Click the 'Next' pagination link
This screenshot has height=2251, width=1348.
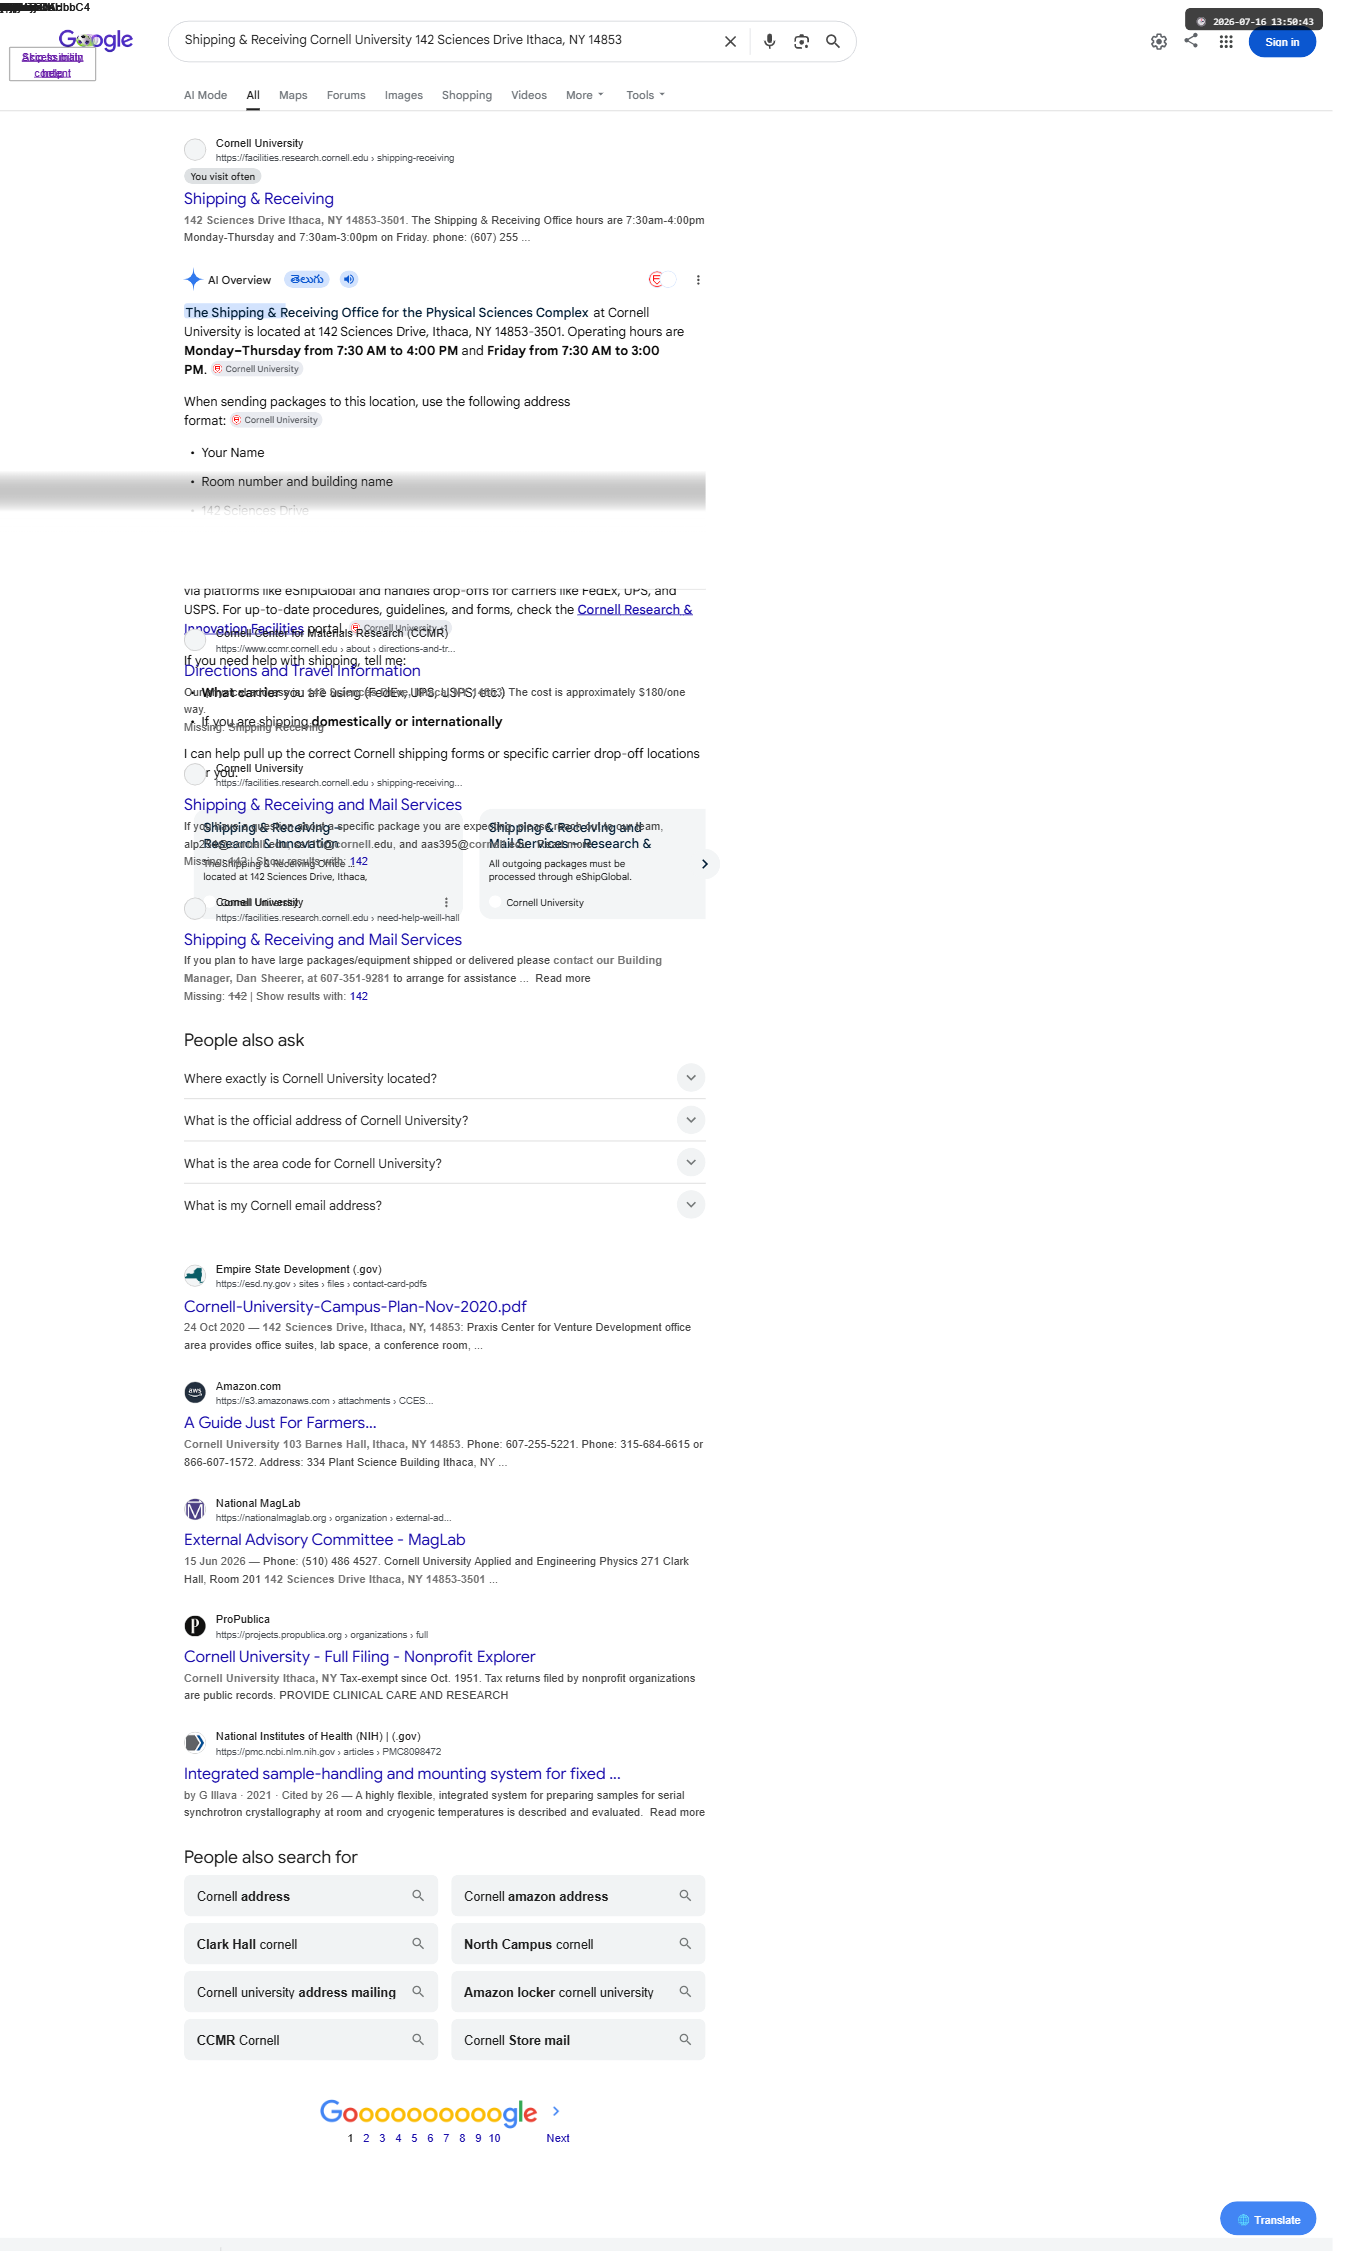tap(558, 2138)
